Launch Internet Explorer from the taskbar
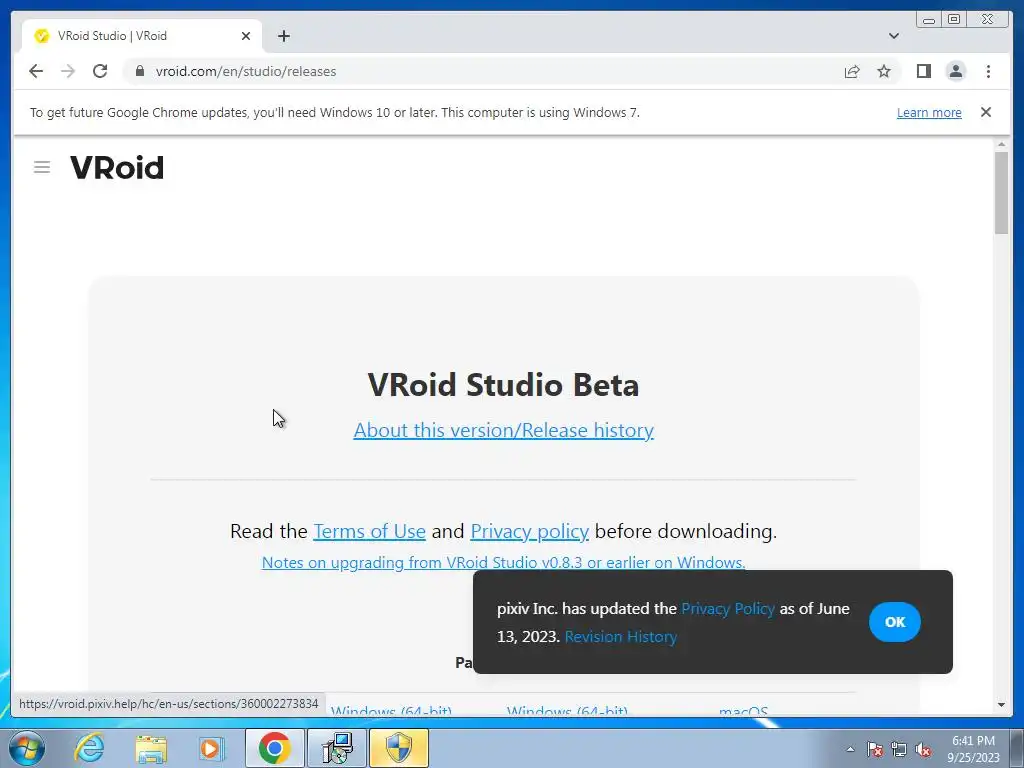The height and width of the screenshot is (768, 1024). pyautogui.click(x=89, y=748)
